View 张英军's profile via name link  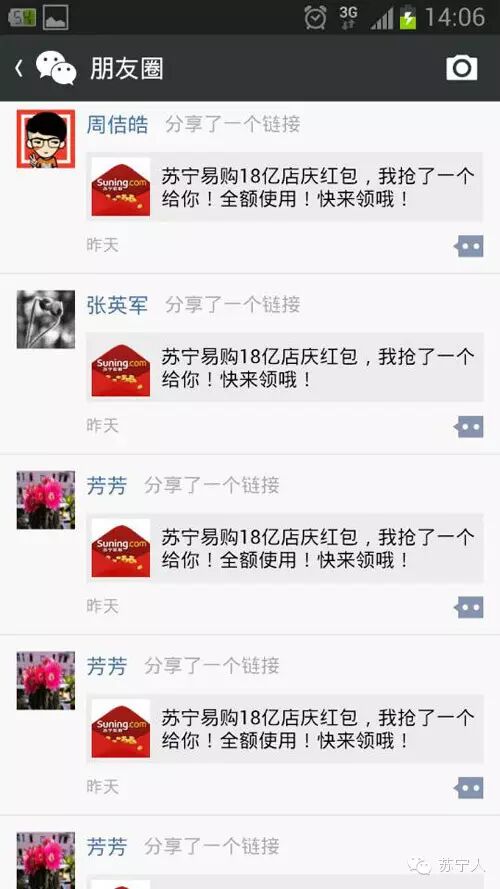coord(117,305)
